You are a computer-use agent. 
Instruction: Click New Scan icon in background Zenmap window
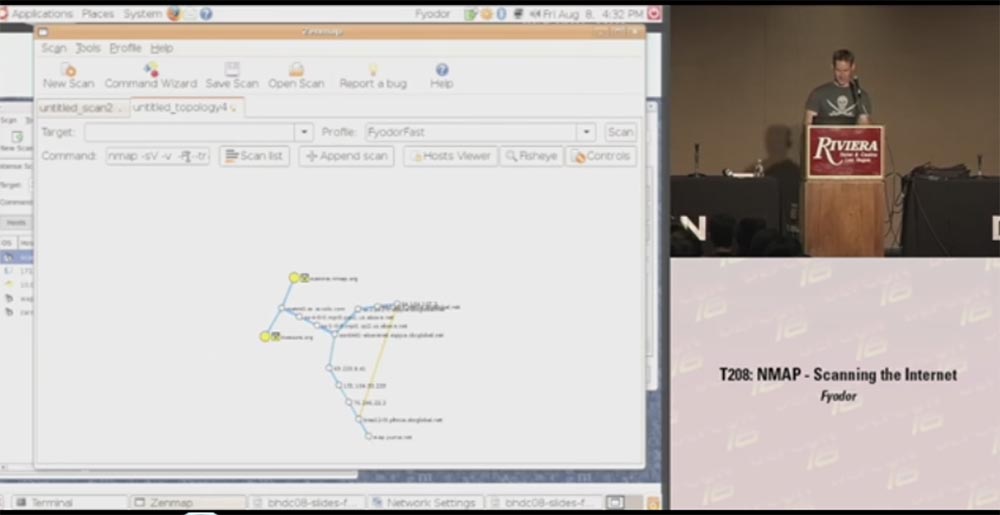tap(17, 137)
